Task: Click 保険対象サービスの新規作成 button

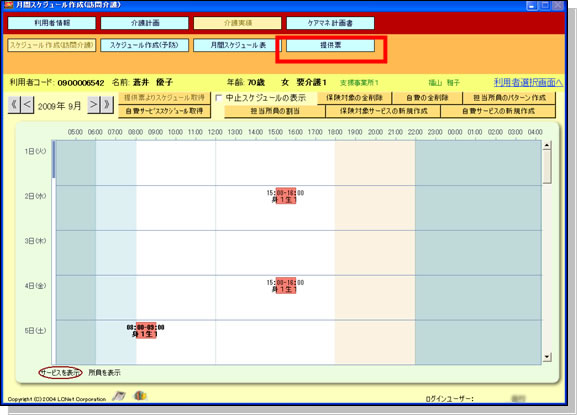Action: pyautogui.click(x=383, y=111)
